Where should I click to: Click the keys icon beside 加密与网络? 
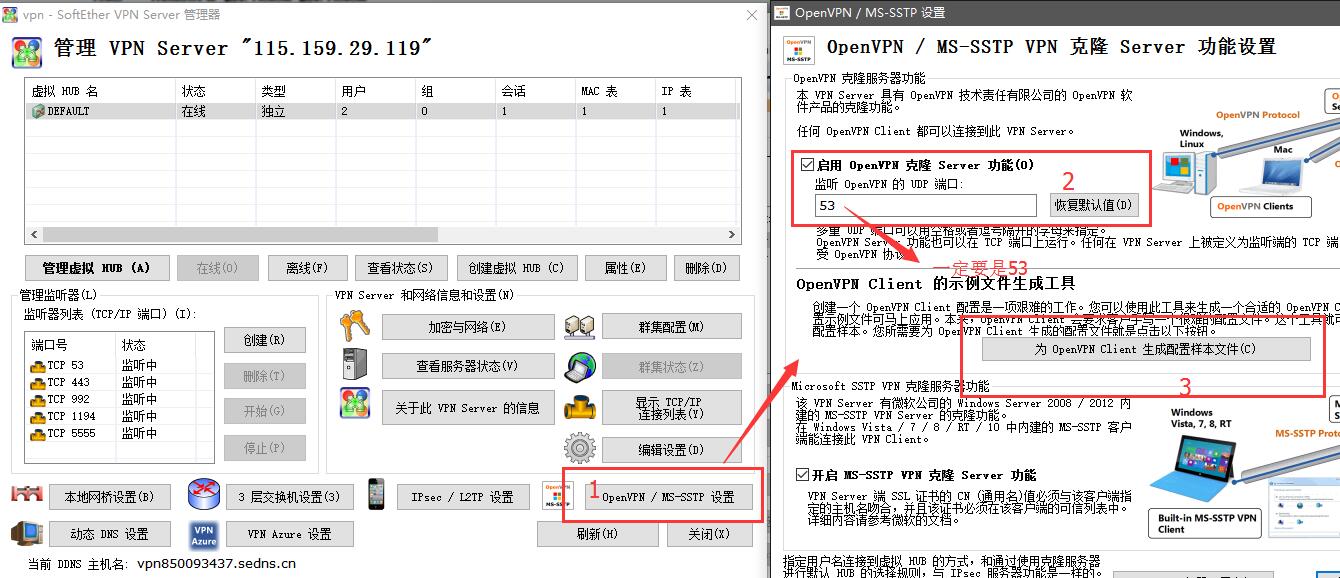click(x=354, y=326)
